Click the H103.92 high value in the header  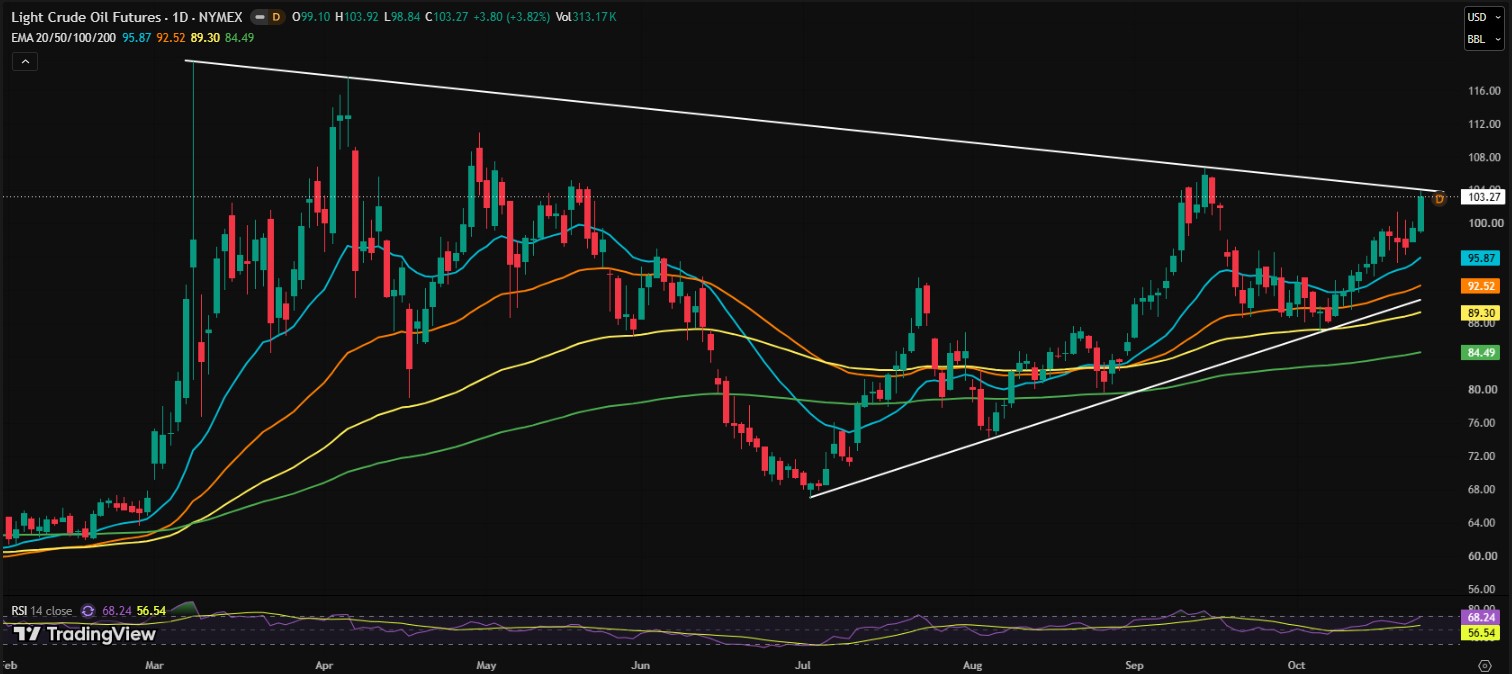tap(358, 17)
